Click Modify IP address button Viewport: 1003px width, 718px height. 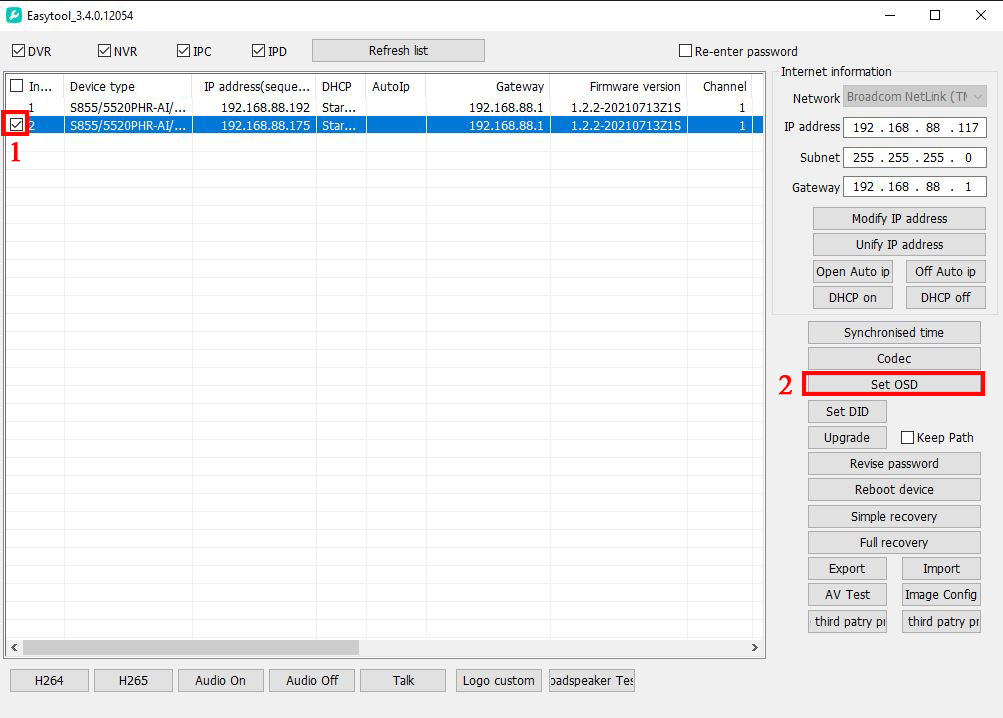(899, 219)
